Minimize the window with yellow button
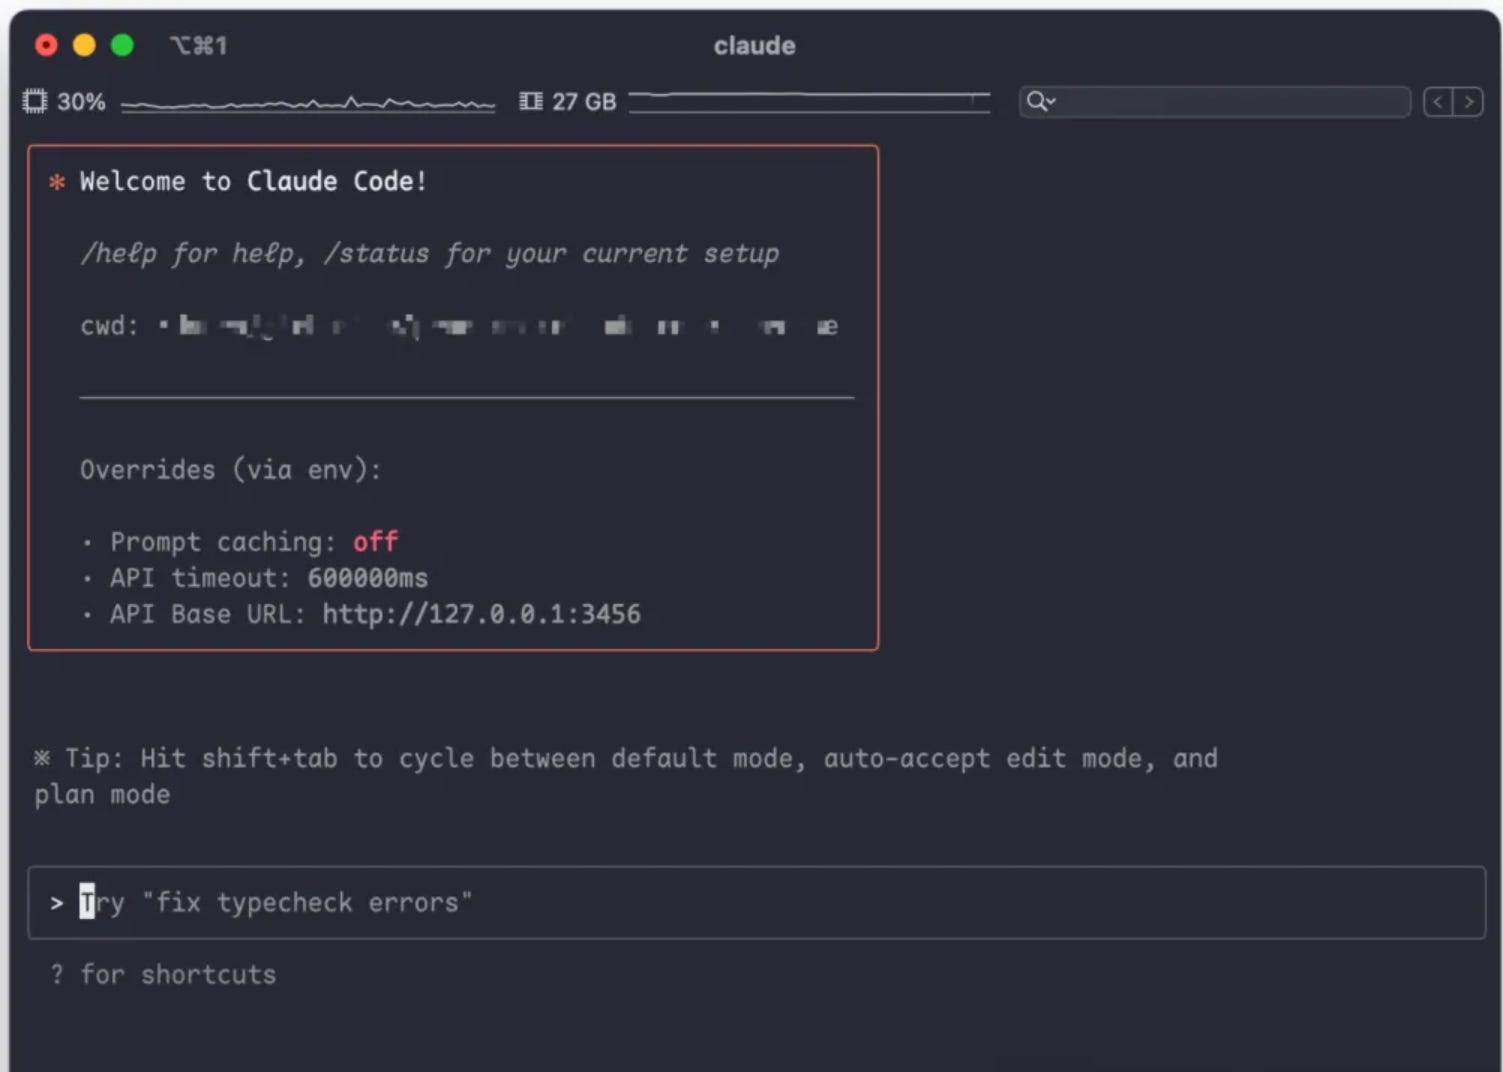Screen dimensions: 1503x1072 click(84, 45)
